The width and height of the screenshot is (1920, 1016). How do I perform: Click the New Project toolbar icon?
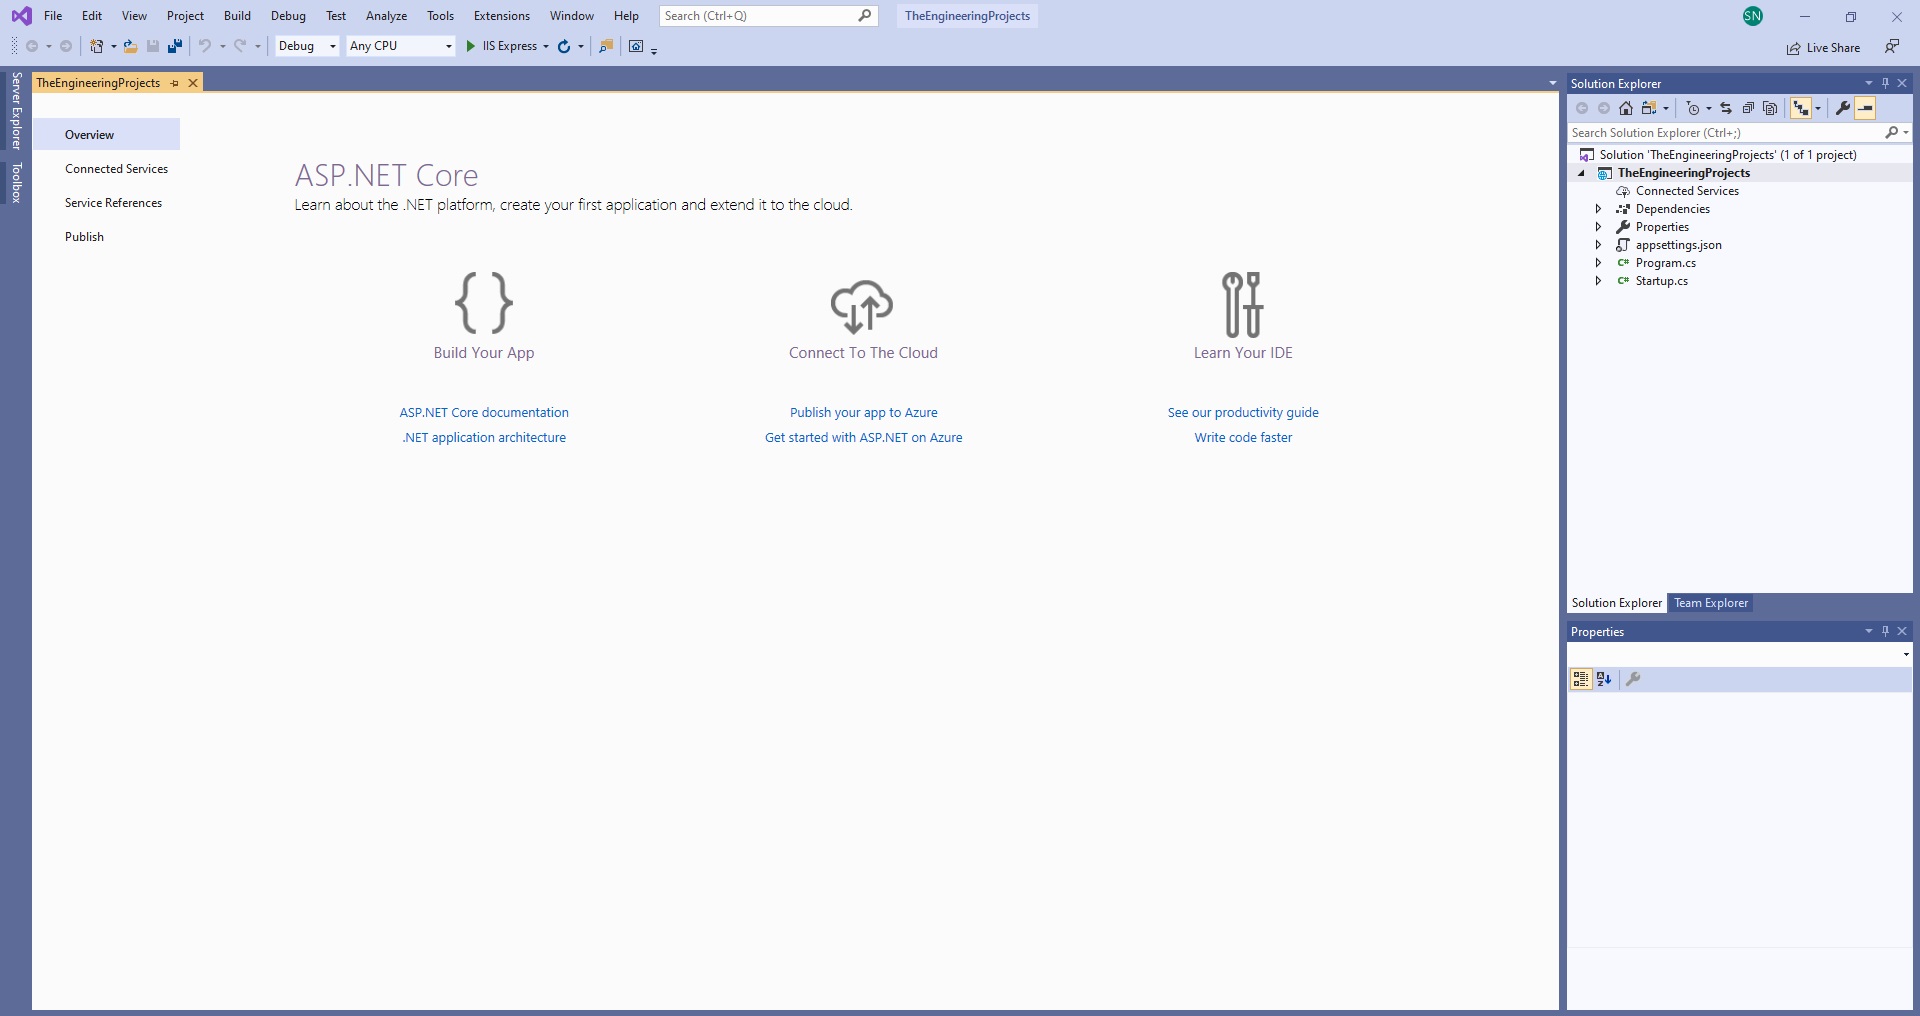pos(97,46)
